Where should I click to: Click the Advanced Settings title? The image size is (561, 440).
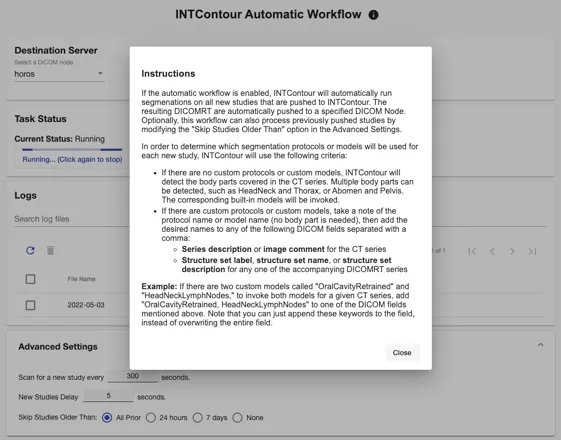tap(58, 347)
